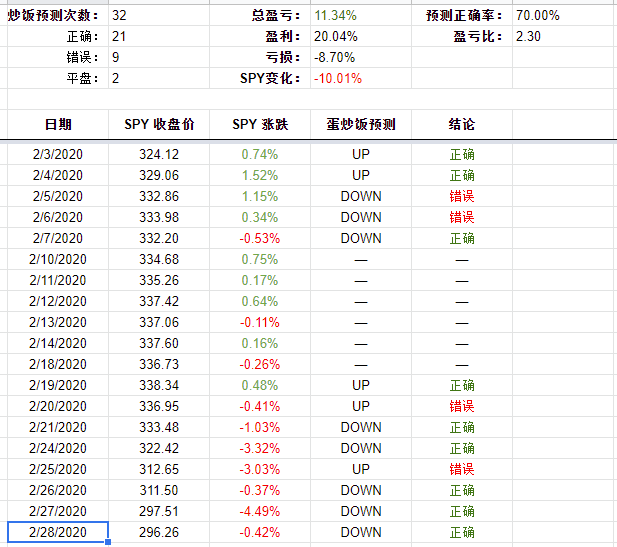Select the correct count value 21
Image resolution: width=617 pixels, height=547 pixels.
[x=159, y=36]
